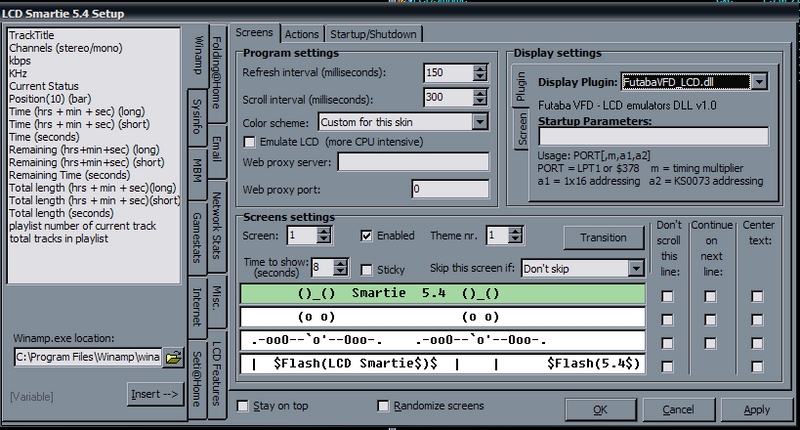
Task: Increase the Refresh interval spinner
Action: [x=480, y=68]
